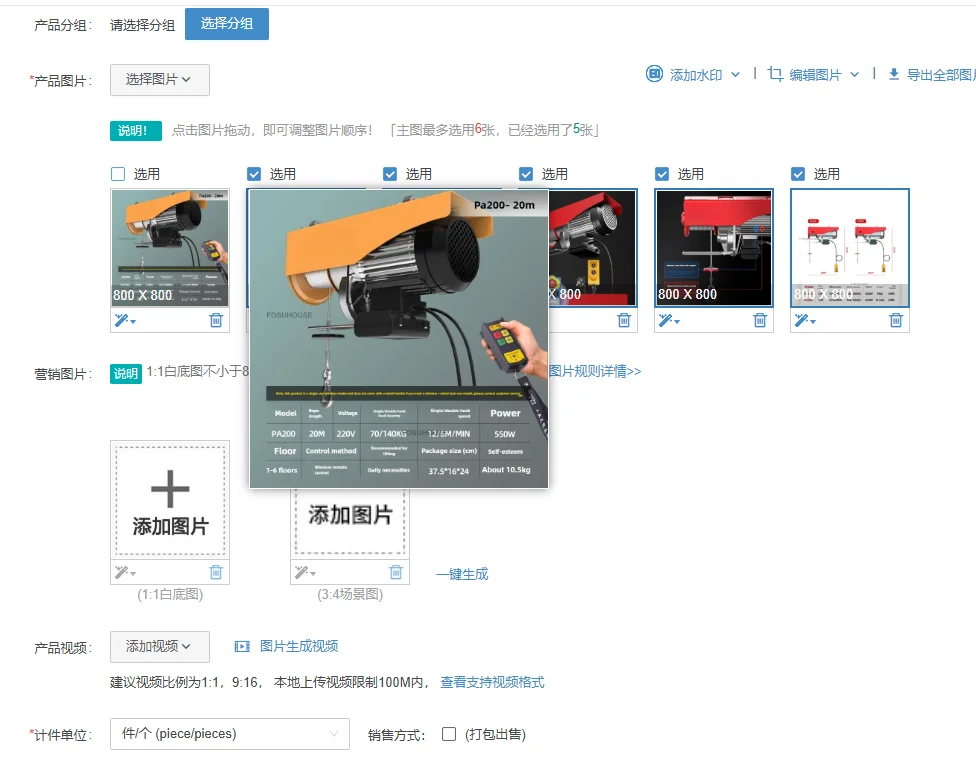Viewport: 976px width, 766px height.
Task: Delete the red hoist diagram image
Action: point(760,320)
